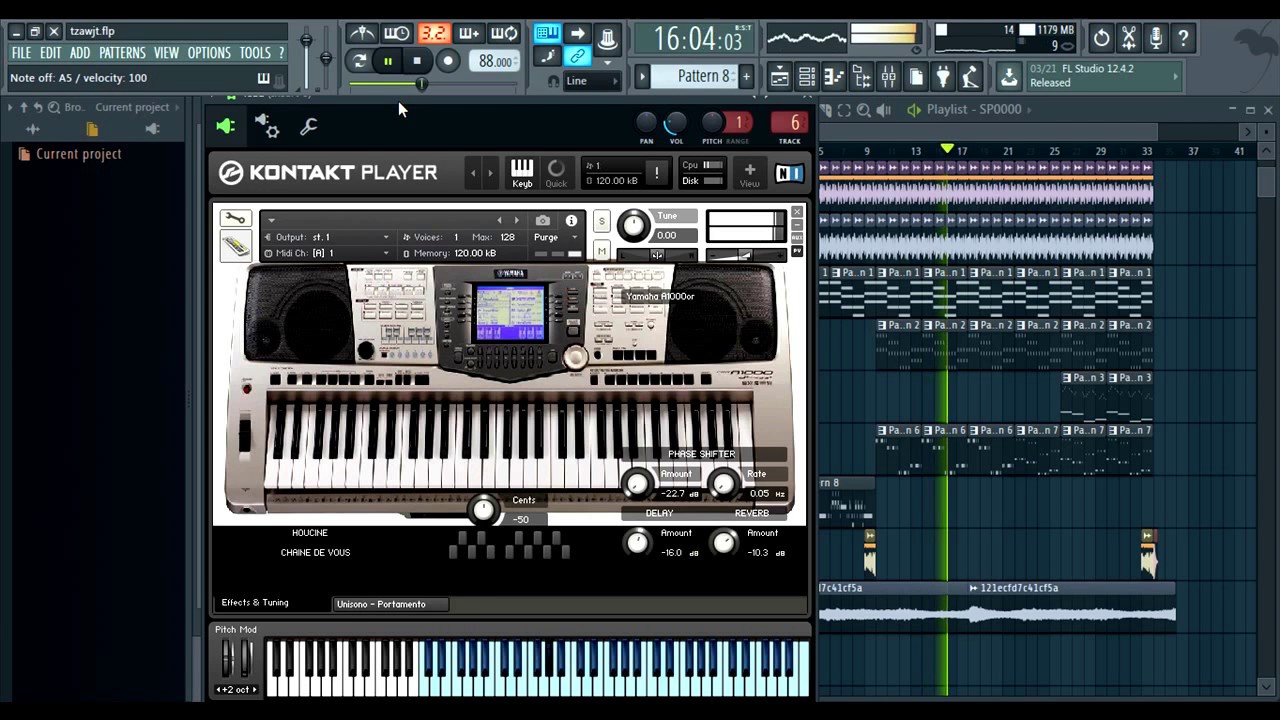Open the Native Instruments NI logo
The height and width of the screenshot is (720, 1280).
point(789,174)
